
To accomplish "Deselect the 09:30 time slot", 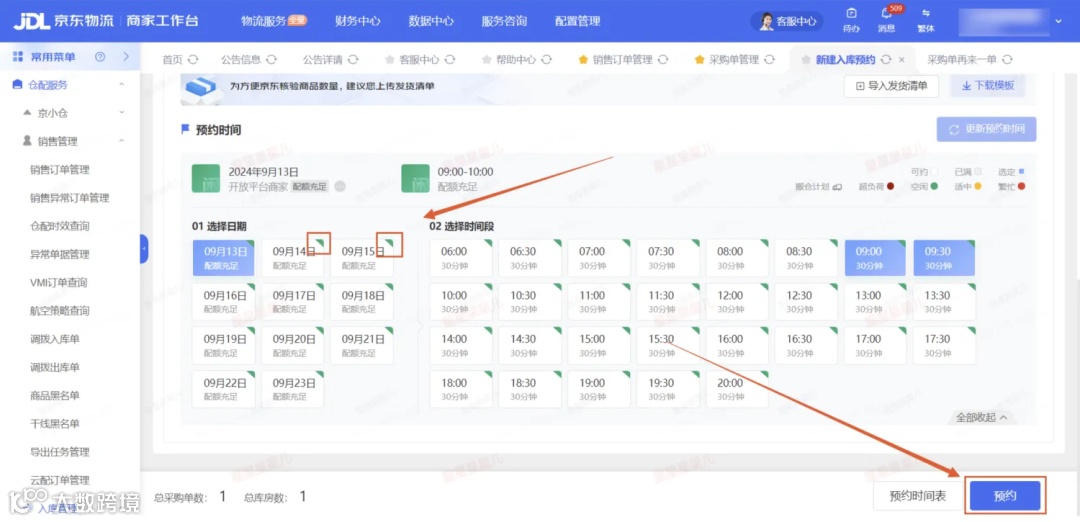I will (x=944, y=258).
